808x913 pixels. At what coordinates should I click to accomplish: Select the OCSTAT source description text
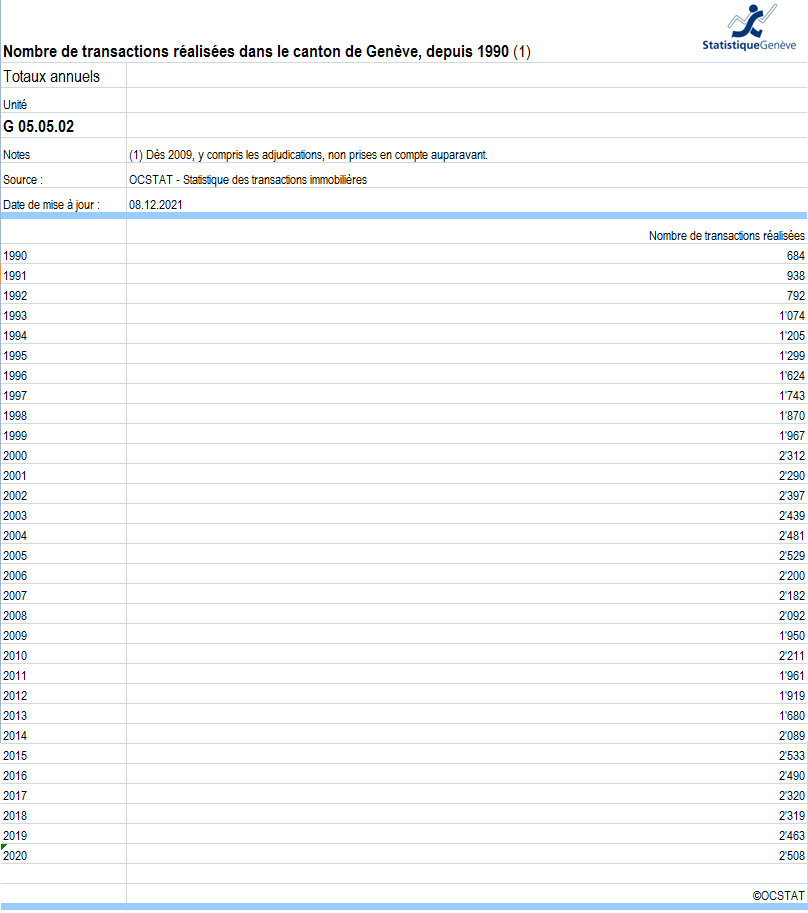click(247, 180)
